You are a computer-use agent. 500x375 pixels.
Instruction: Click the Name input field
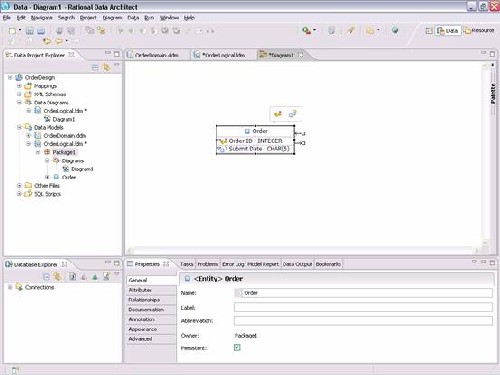[x=363, y=293]
